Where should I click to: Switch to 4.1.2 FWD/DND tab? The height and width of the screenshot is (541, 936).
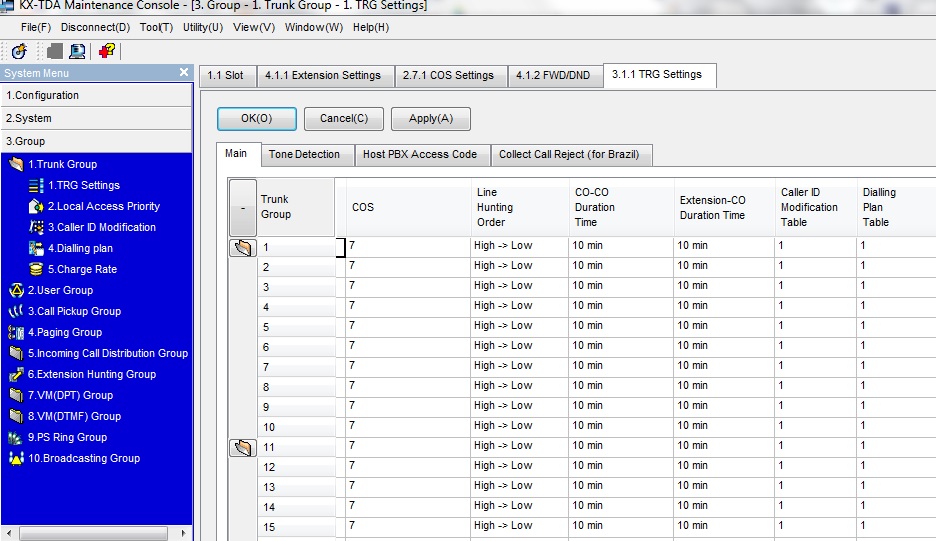(555, 76)
